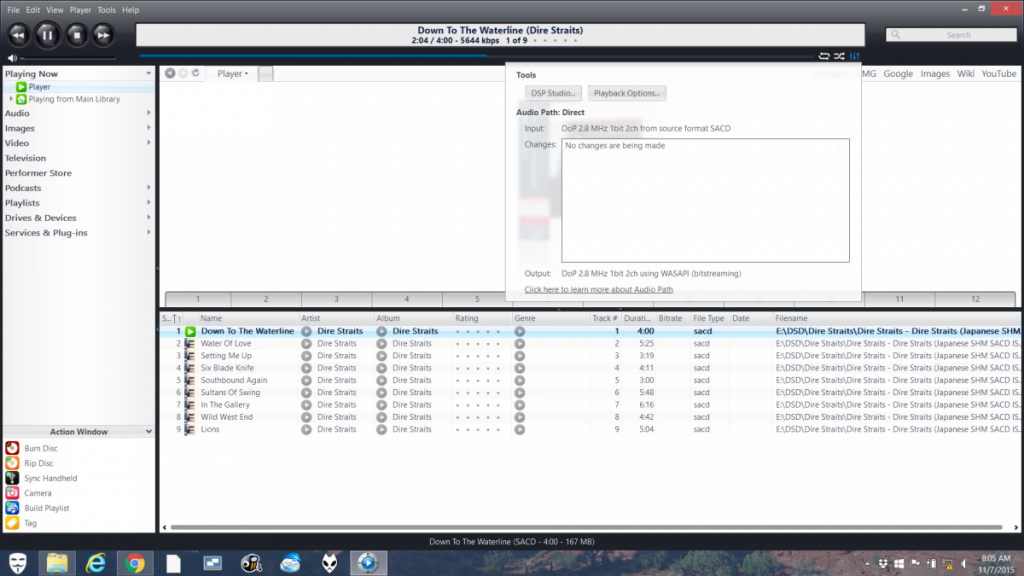Open the Player menu in menu bar
This screenshot has width=1024, height=576.
coord(80,10)
